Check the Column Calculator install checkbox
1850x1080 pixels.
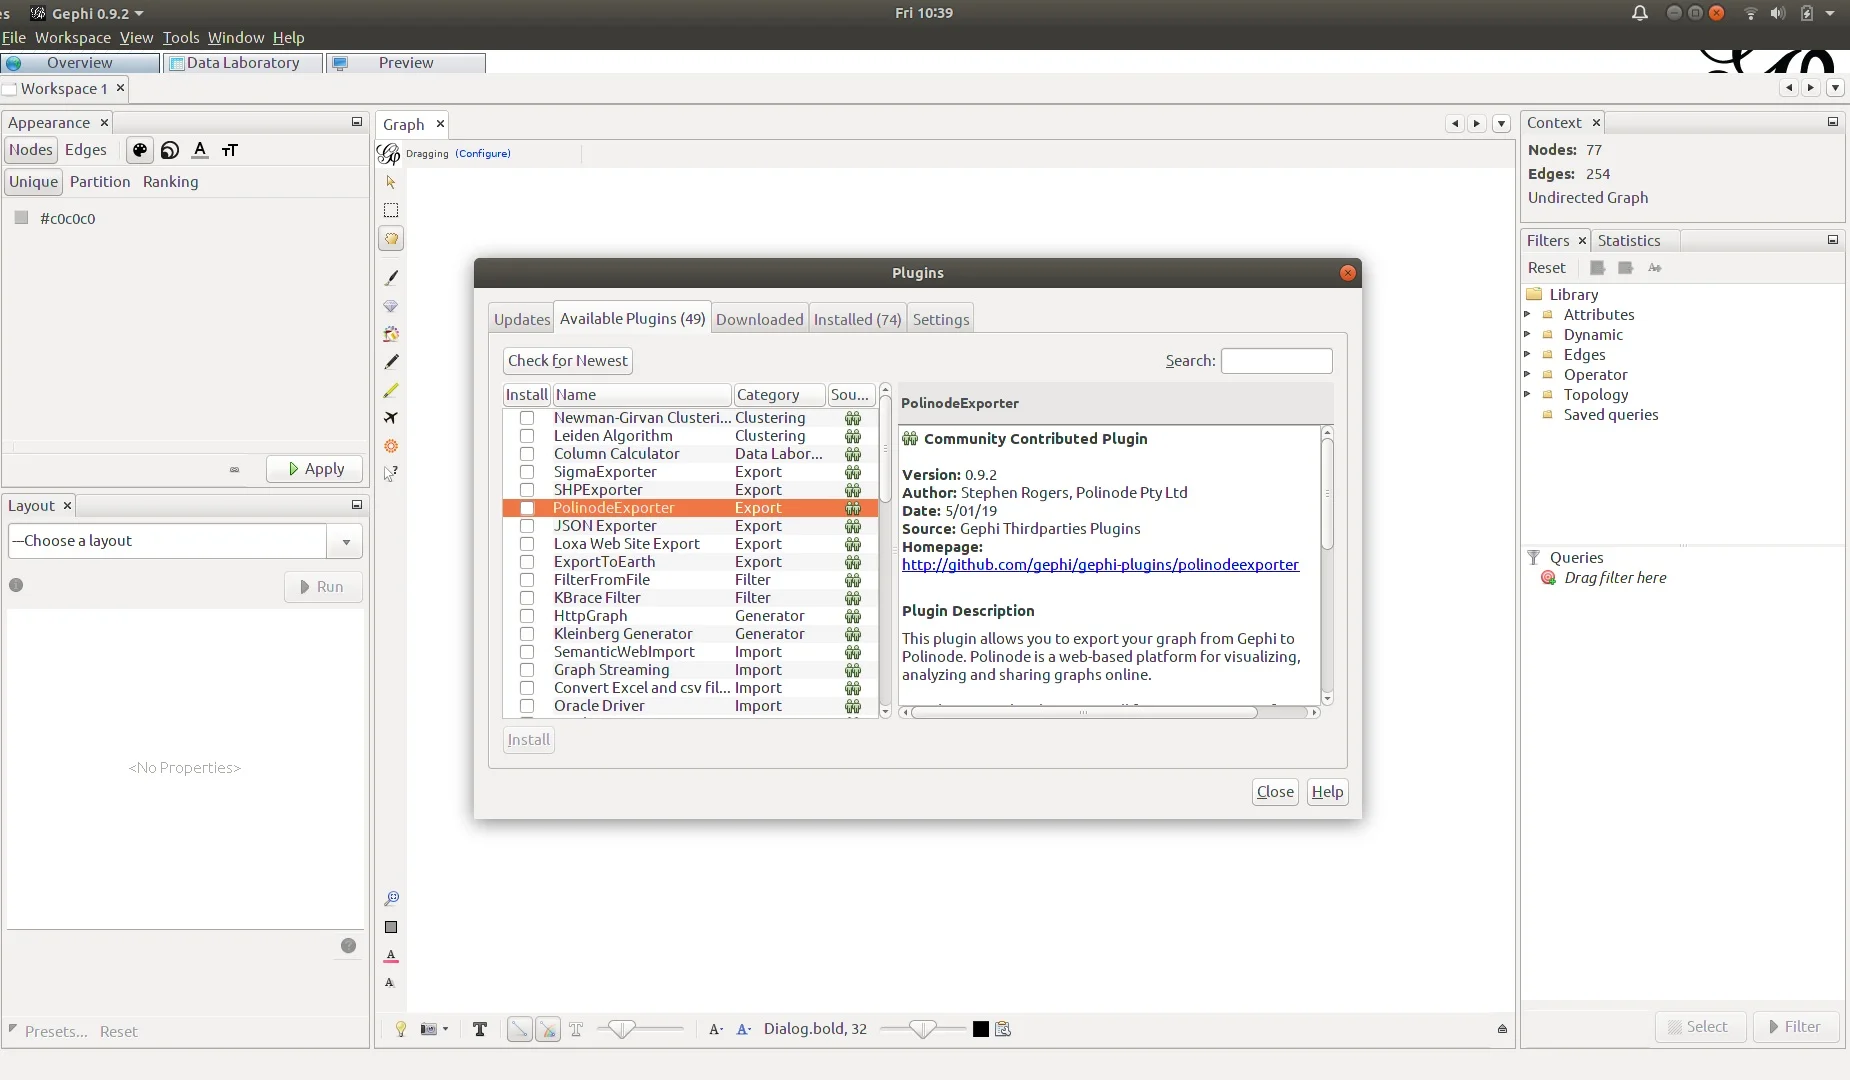point(527,454)
